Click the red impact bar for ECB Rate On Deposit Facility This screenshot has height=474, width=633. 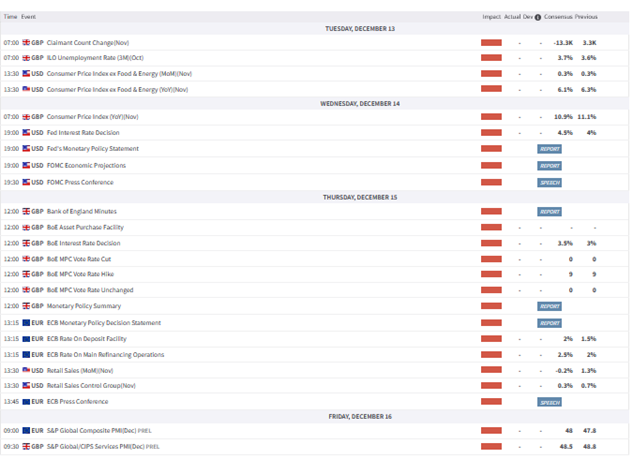click(x=491, y=339)
